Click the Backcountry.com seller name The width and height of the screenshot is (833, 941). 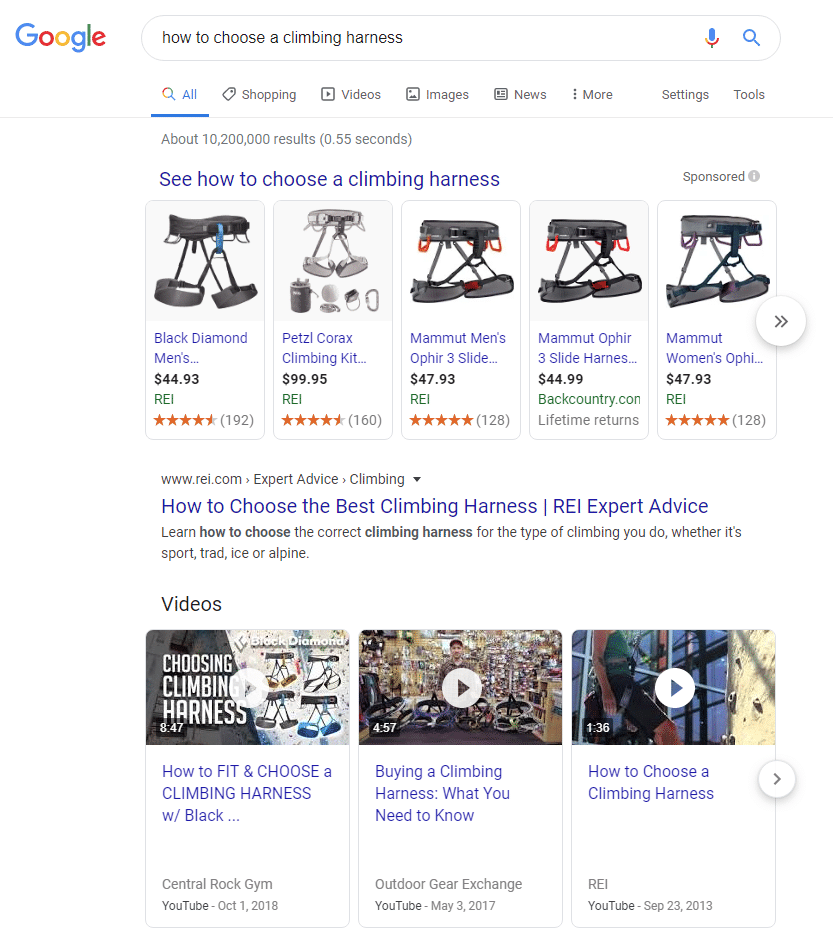[x=589, y=400]
